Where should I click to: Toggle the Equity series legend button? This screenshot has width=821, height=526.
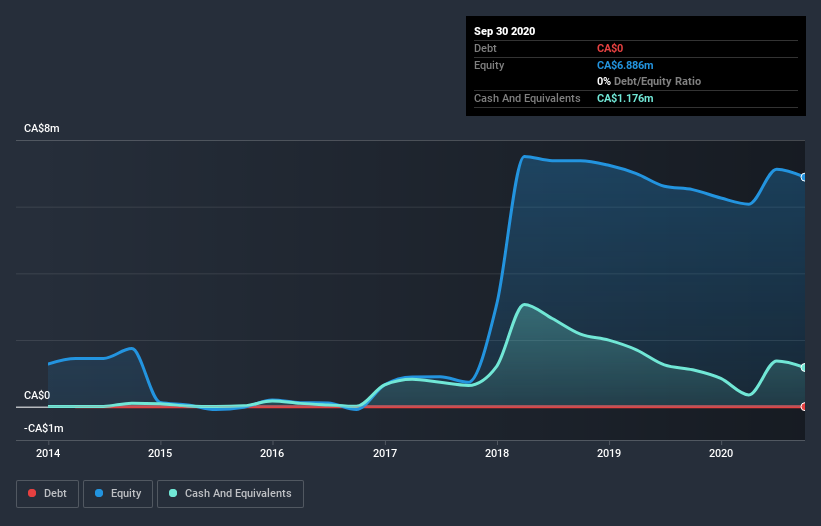(x=118, y=494)
